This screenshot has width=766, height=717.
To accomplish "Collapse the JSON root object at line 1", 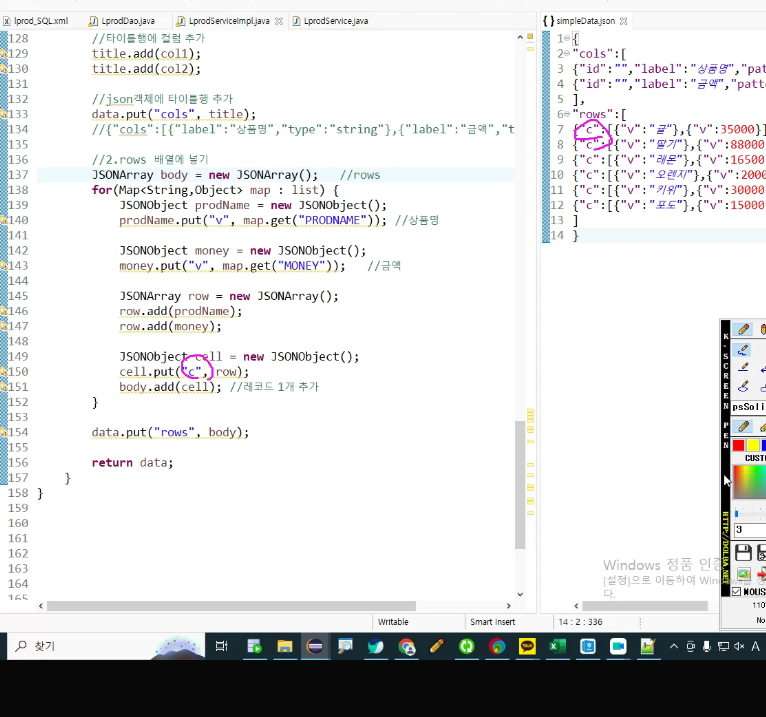I will pyautogui.click(x=567, y=38).
